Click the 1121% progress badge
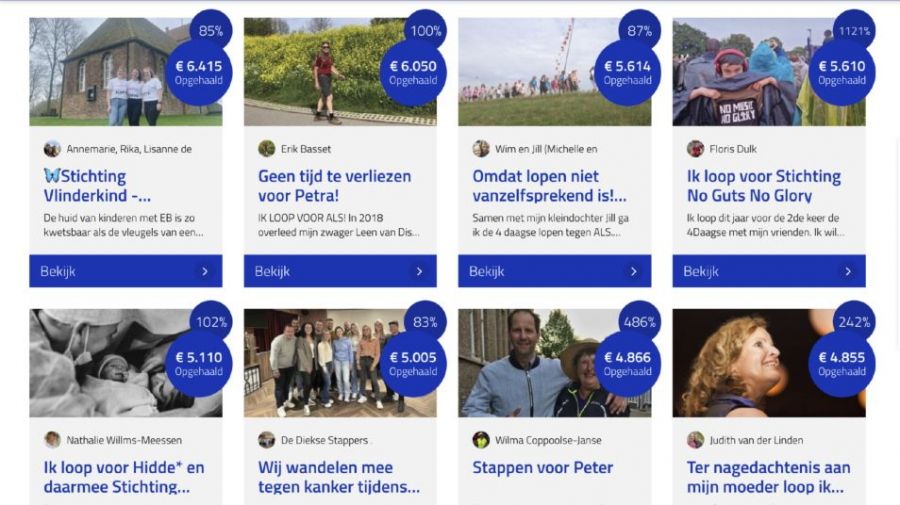 click(854, 31)
